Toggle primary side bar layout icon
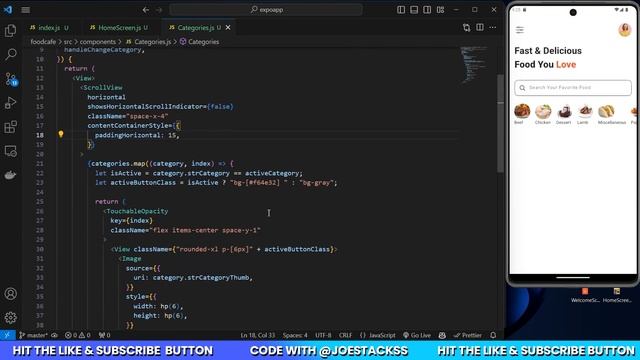Screen dimensions: 640x360 pyautogui.click(x=401, y=9)
